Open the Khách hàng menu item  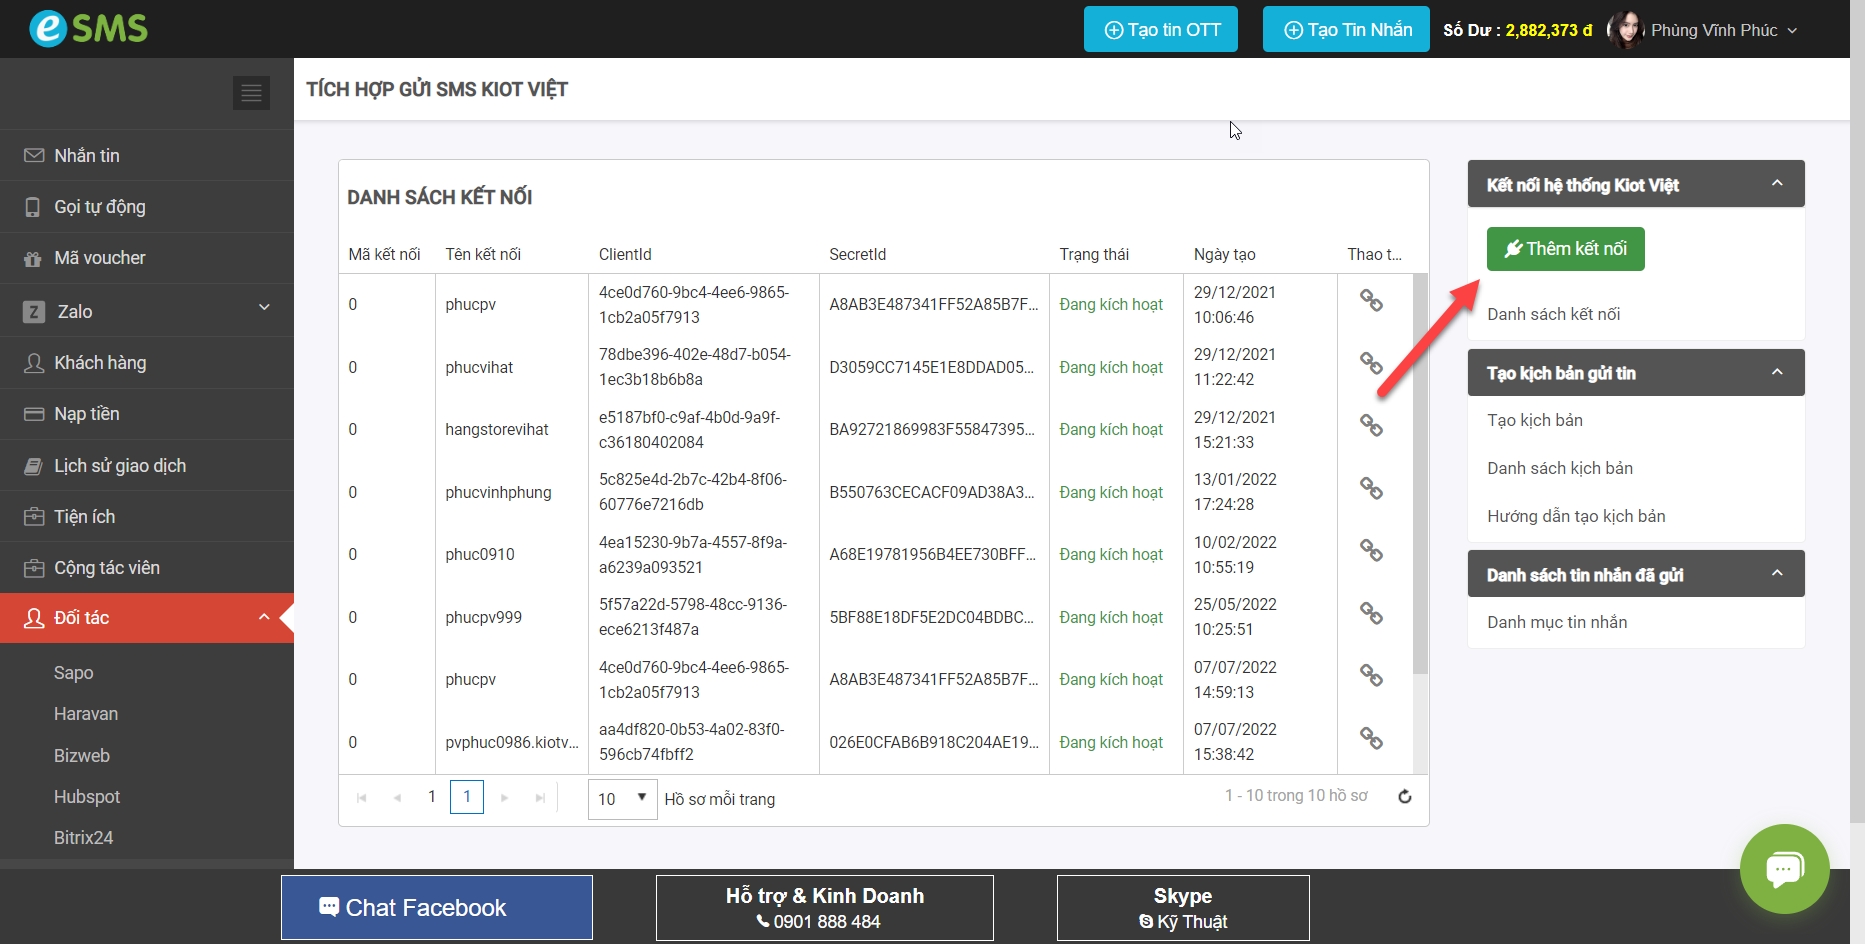tap(100, 363)
